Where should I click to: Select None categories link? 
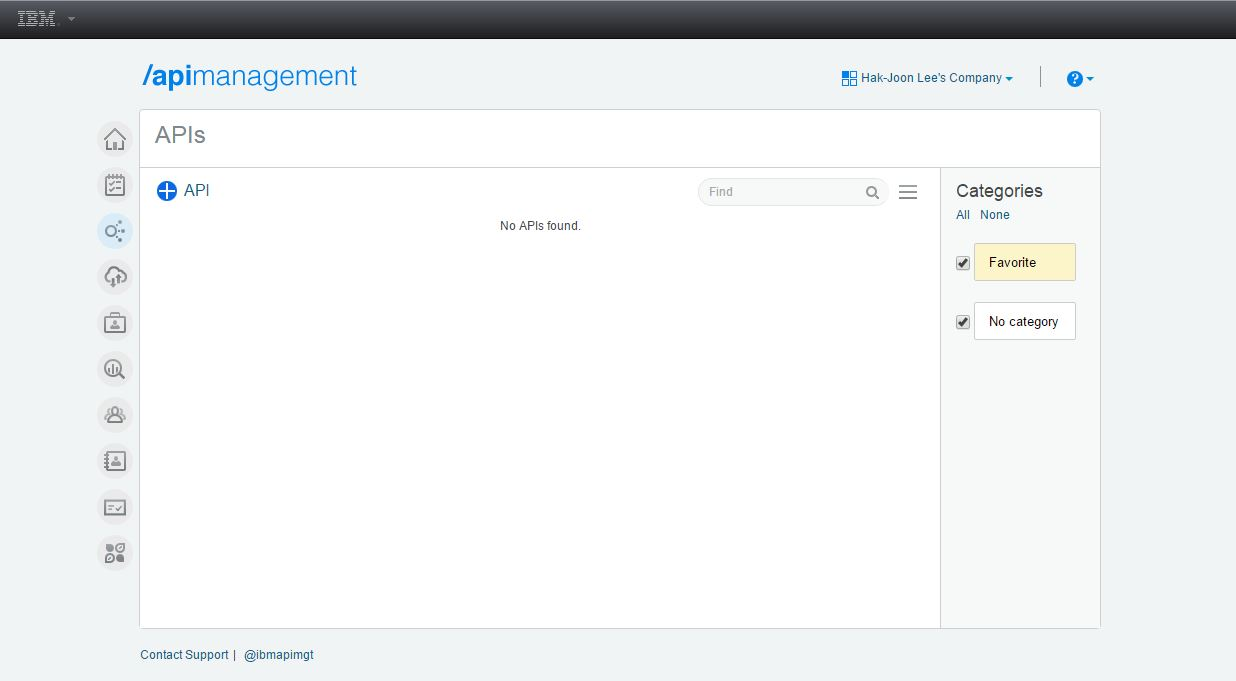pyautogui.click(x=995, y=215)
